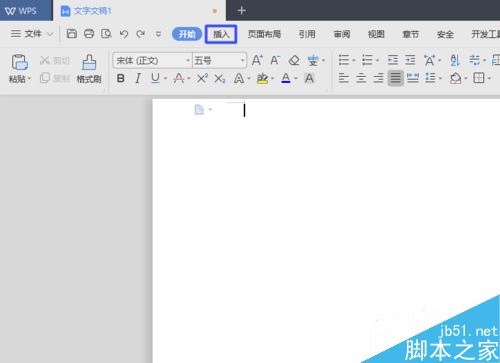Click the distributed alignment icon
This screenshot has width=500, height=363.
tap(413, 78)
